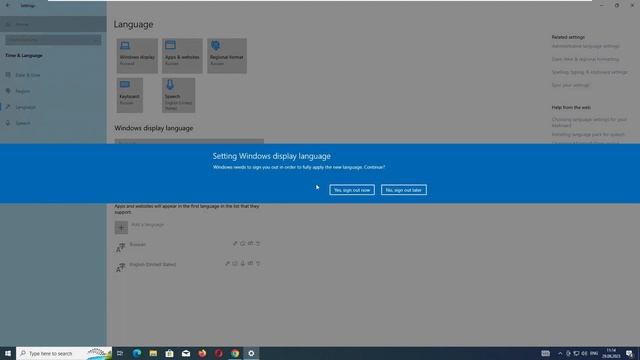640x360 pixels.
Task: Open the Mail app from the taskbar
Action: pyautogui.click(x=186, y=353)
